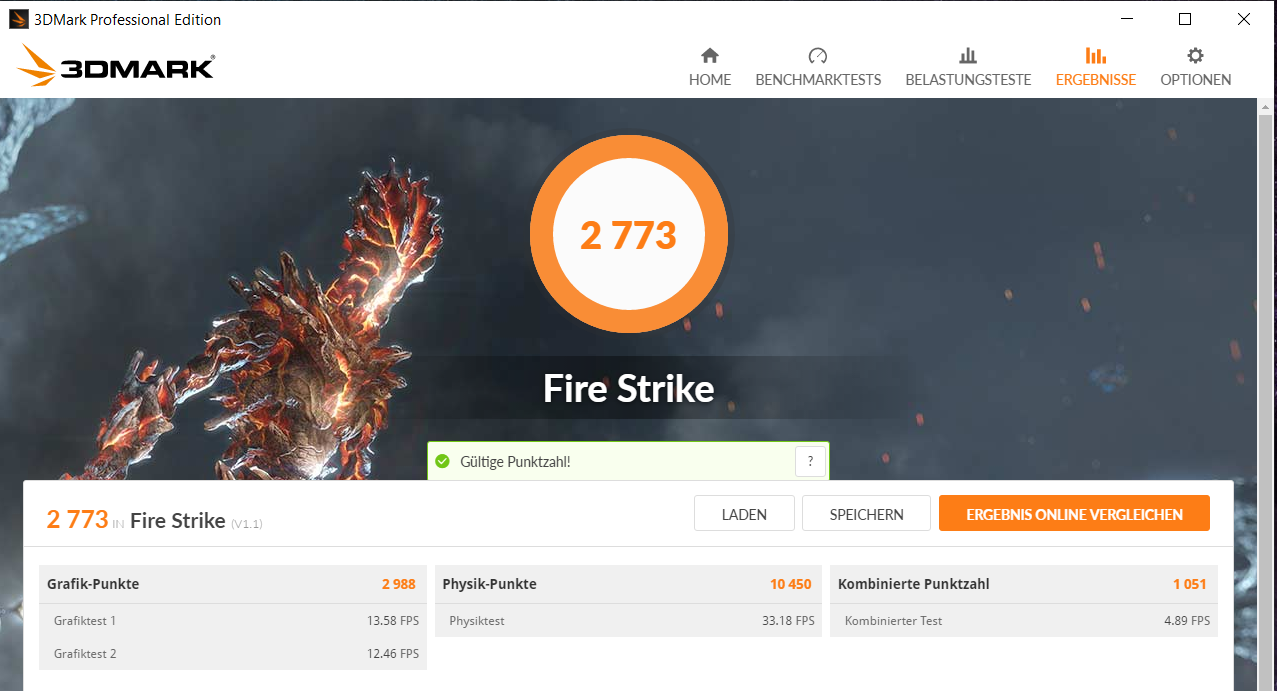Screen dimensions: 1277x691
Task: Click the bar chart icon for Belastungstests
Action: tap(968, 56)
